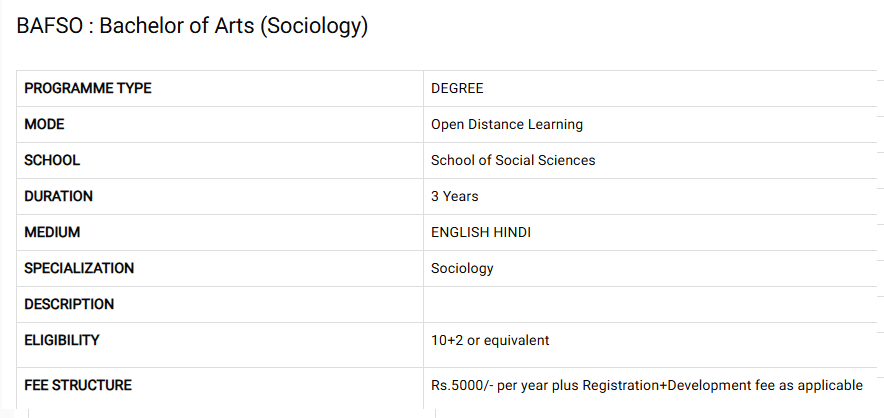Select the DURATION label cell
This screenshot has width=884, height=418.
click(59, 196)
